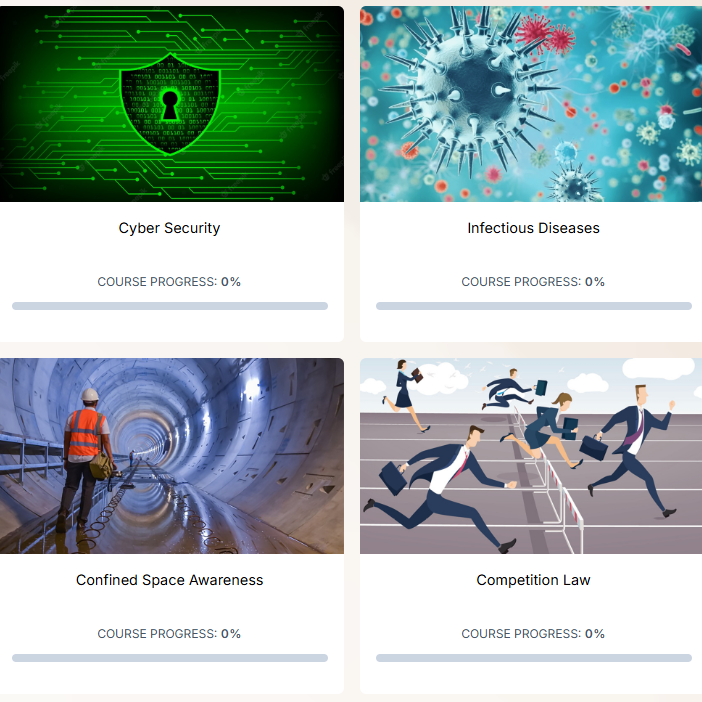Click Cyber Security course progress 0% text

click(x=169, y=282)
